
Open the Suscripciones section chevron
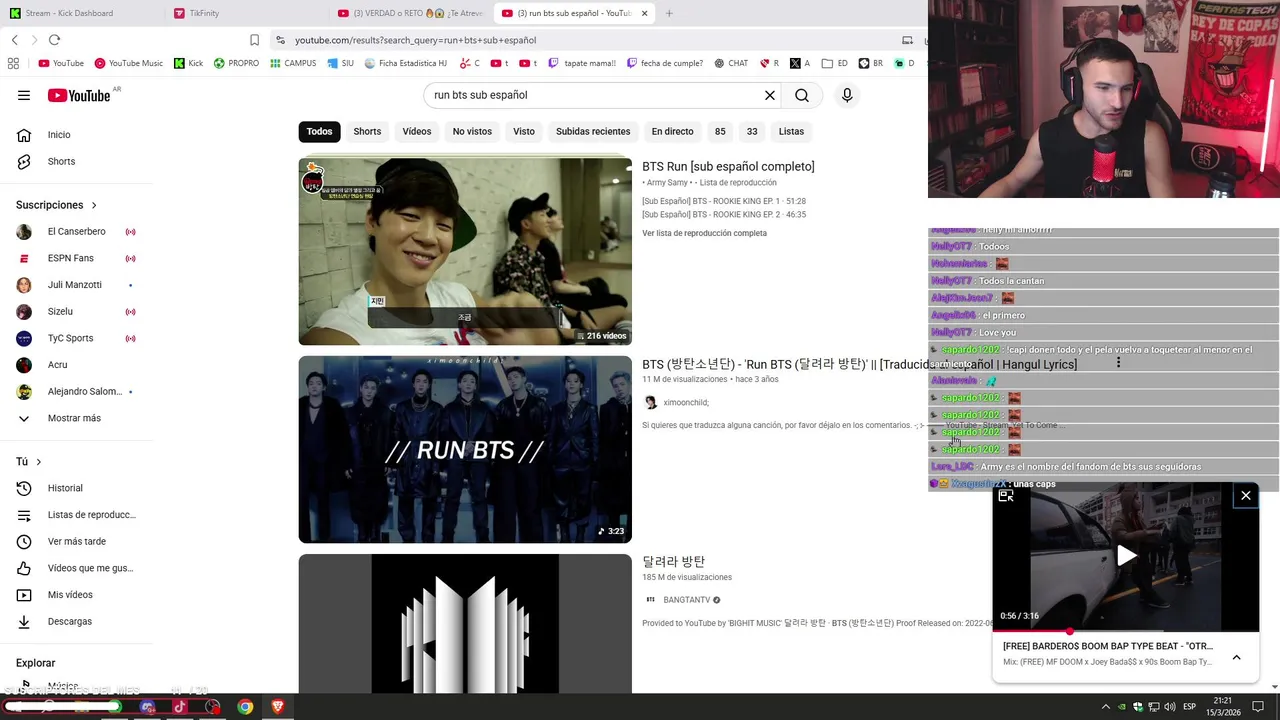(x=94, y=205)
